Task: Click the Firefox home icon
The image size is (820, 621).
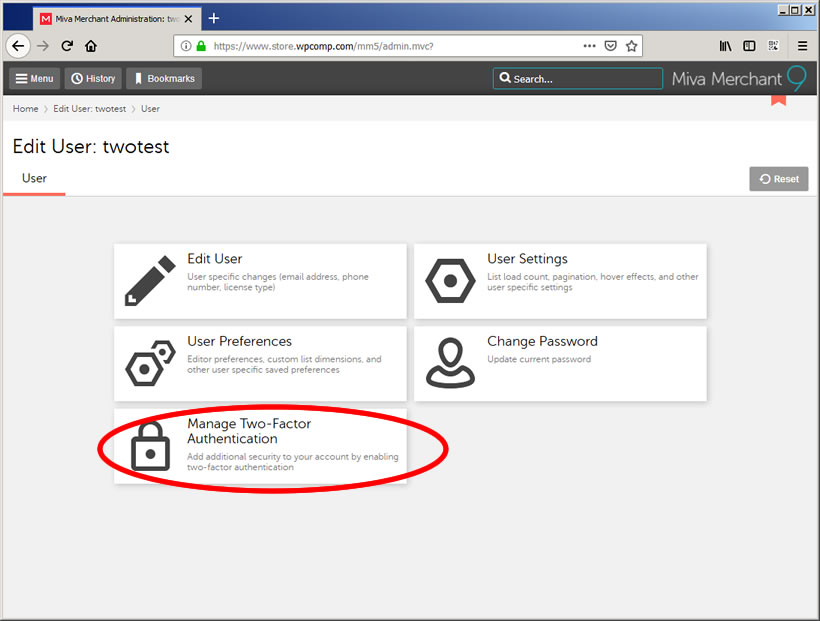Action: [91, 46]
